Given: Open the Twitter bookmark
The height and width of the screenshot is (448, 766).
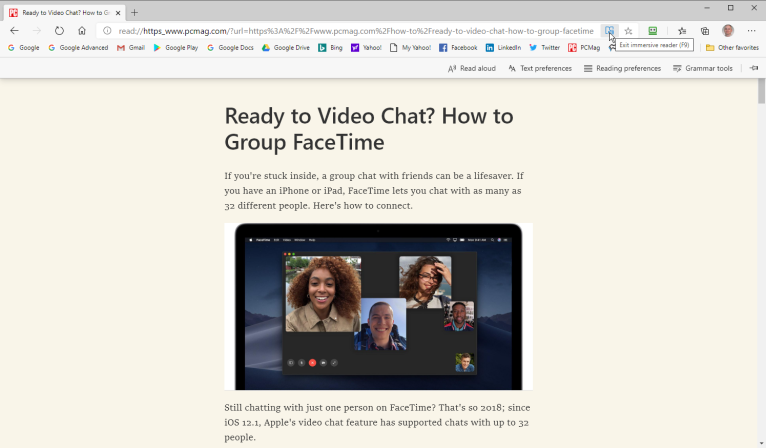Looking at the screenshot, I should 544,47.
